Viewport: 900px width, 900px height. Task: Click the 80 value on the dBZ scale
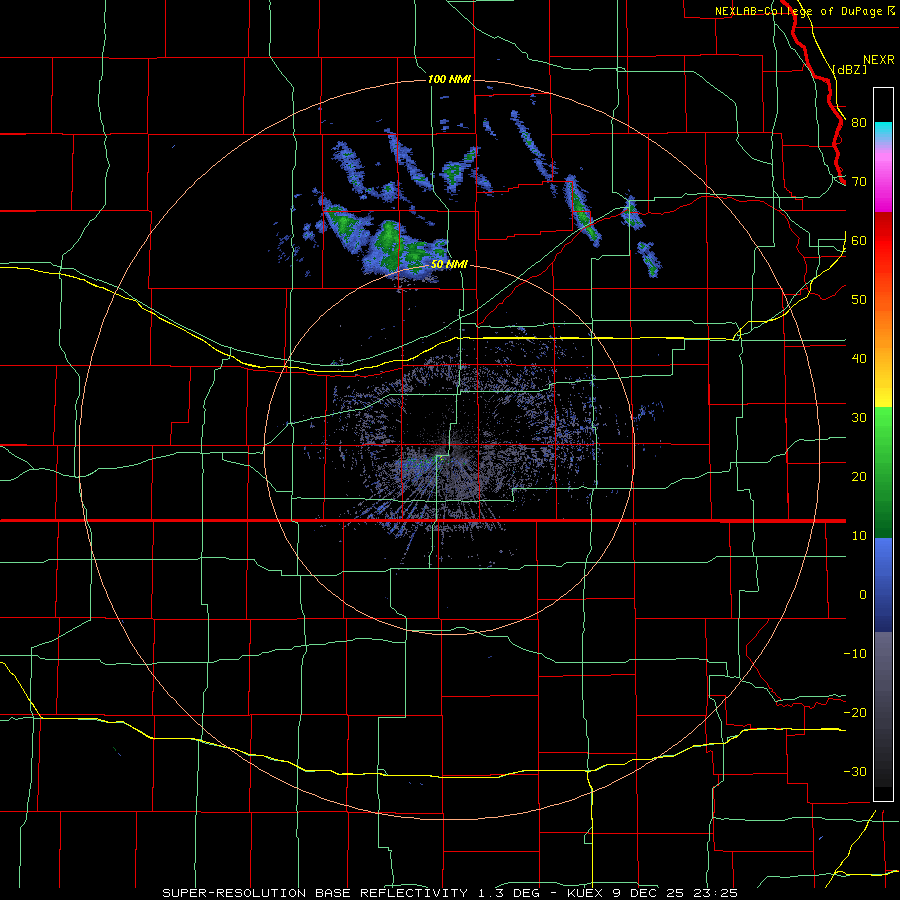859,122
